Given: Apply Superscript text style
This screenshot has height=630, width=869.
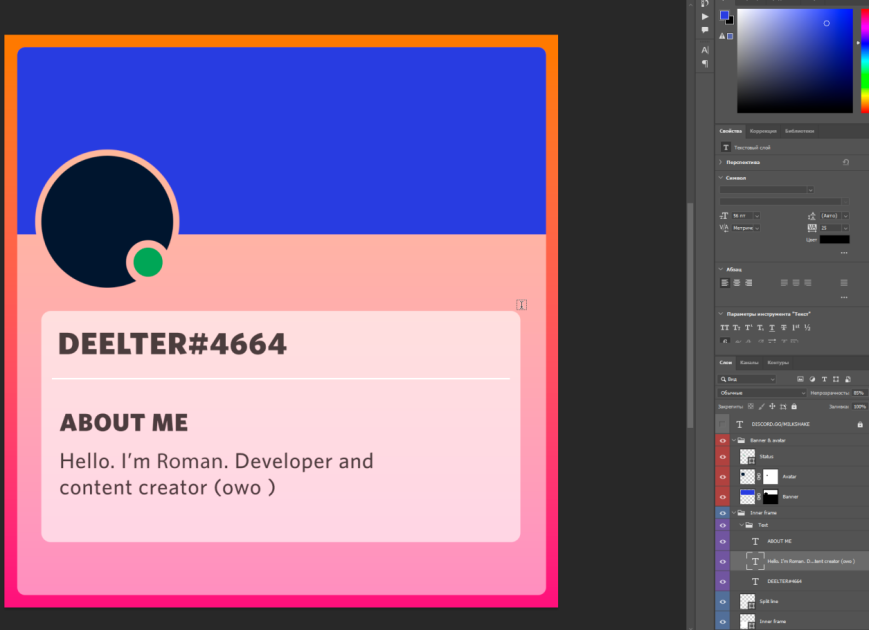Looking at the screenshot, I should coord(749,327).
